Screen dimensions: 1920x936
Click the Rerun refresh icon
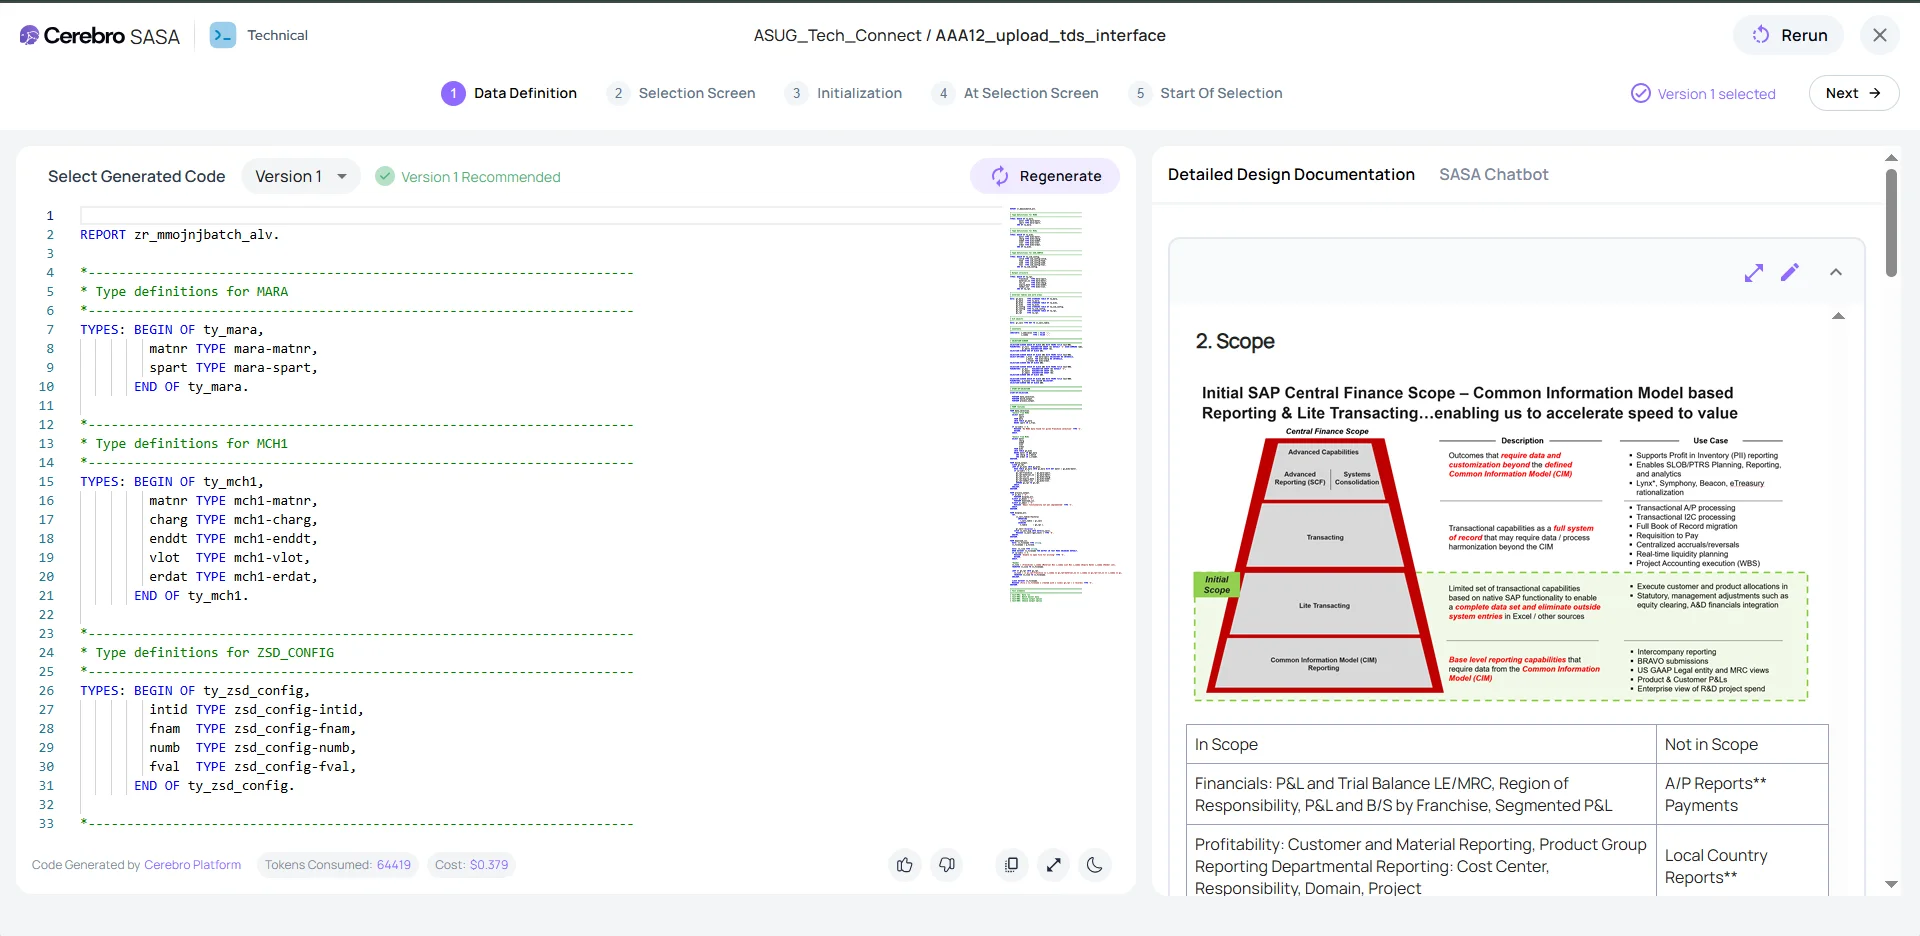point(1761,34)
